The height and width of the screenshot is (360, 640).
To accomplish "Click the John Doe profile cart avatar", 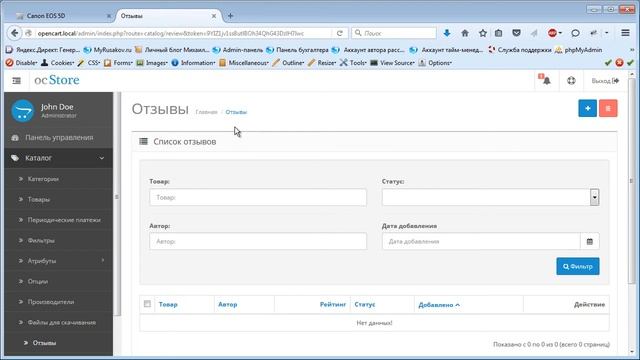I will (x=22, y=111).
